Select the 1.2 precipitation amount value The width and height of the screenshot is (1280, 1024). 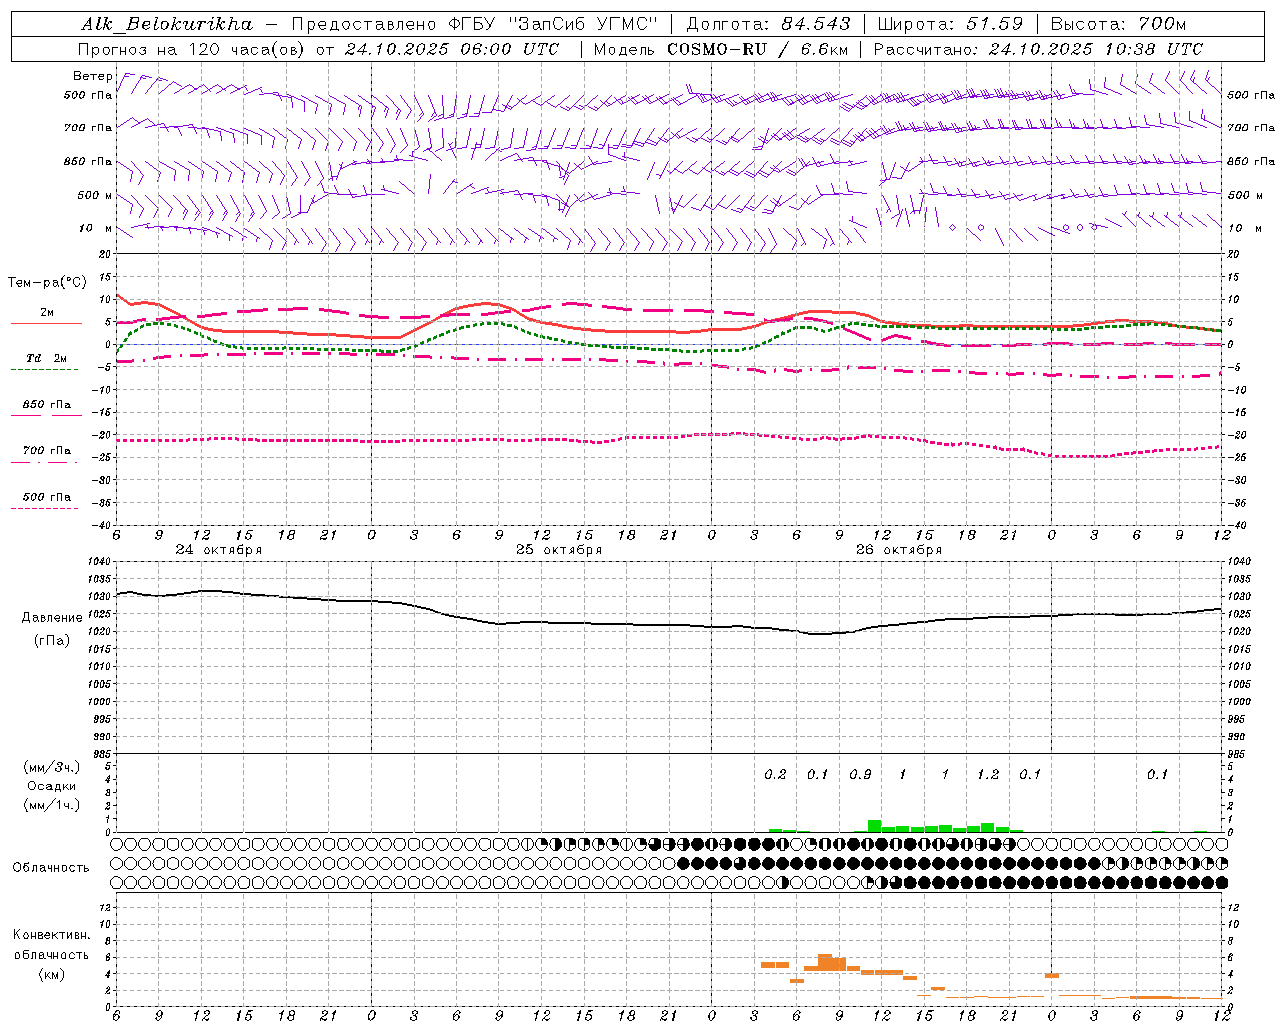point(988,775)
